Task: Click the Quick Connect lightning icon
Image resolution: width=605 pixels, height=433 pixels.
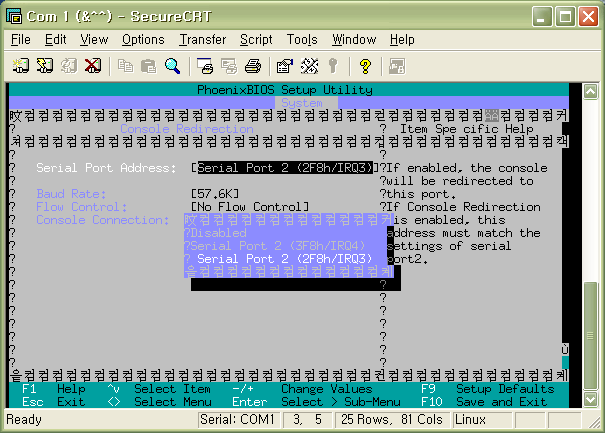Action: [45, 66]
